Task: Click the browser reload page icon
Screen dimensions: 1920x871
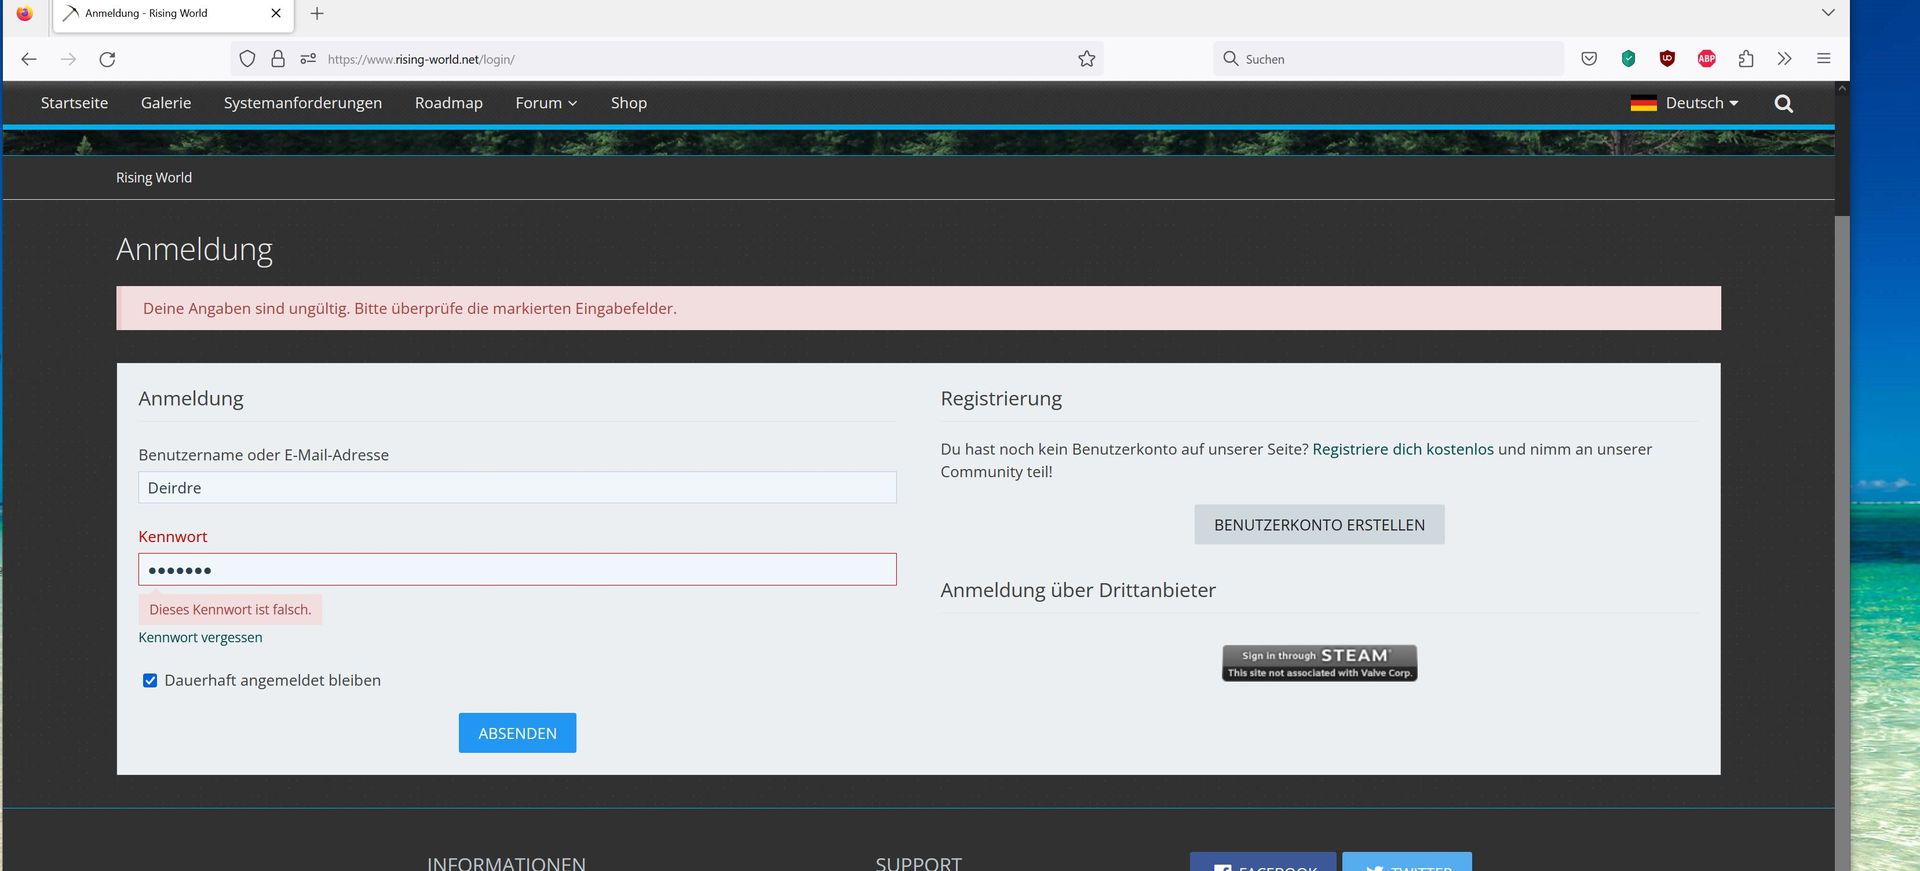Action: click(x=107, y=59)
